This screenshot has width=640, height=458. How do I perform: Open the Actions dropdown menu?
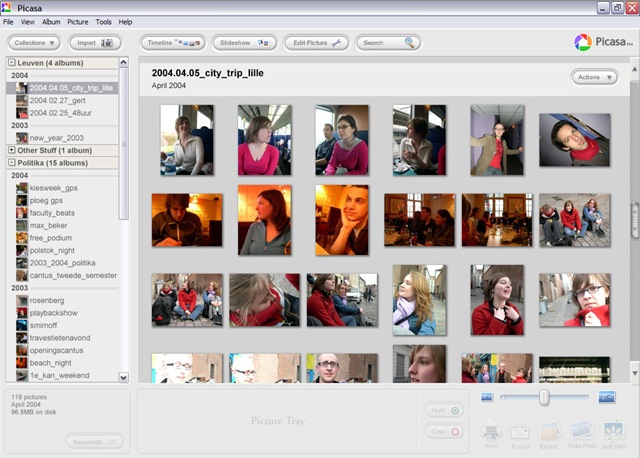click(594, 77)
